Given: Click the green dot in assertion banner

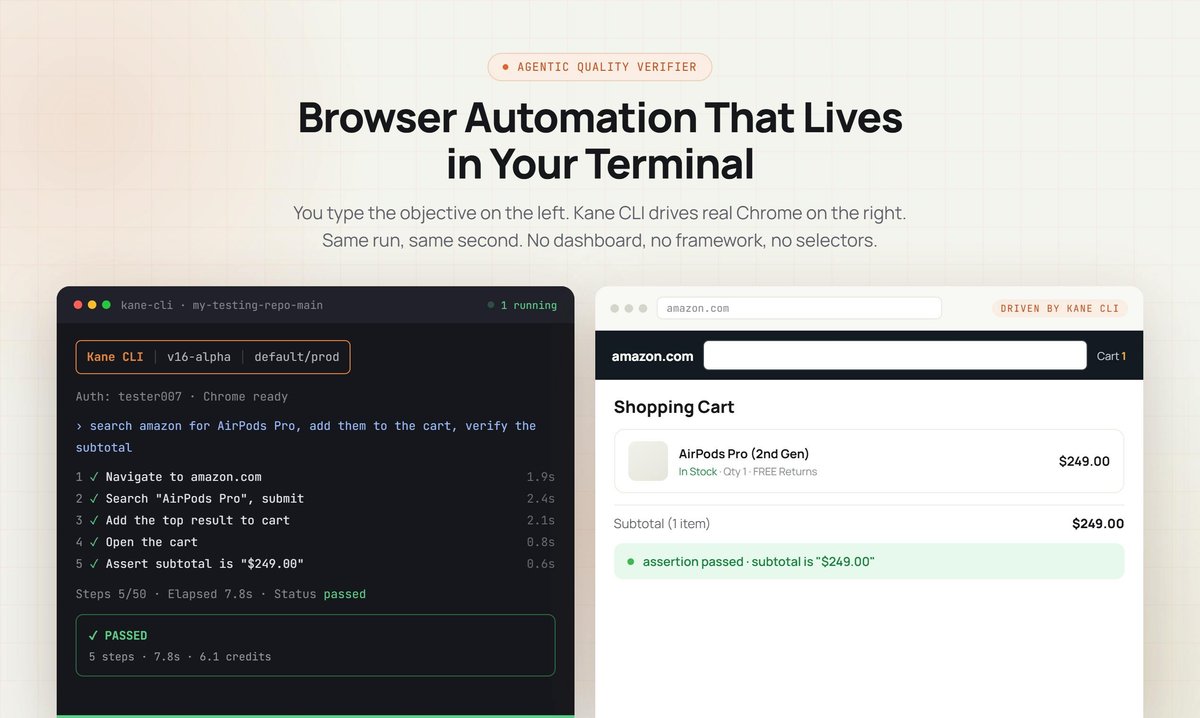Looking at the screenshot, I should 630,562.
